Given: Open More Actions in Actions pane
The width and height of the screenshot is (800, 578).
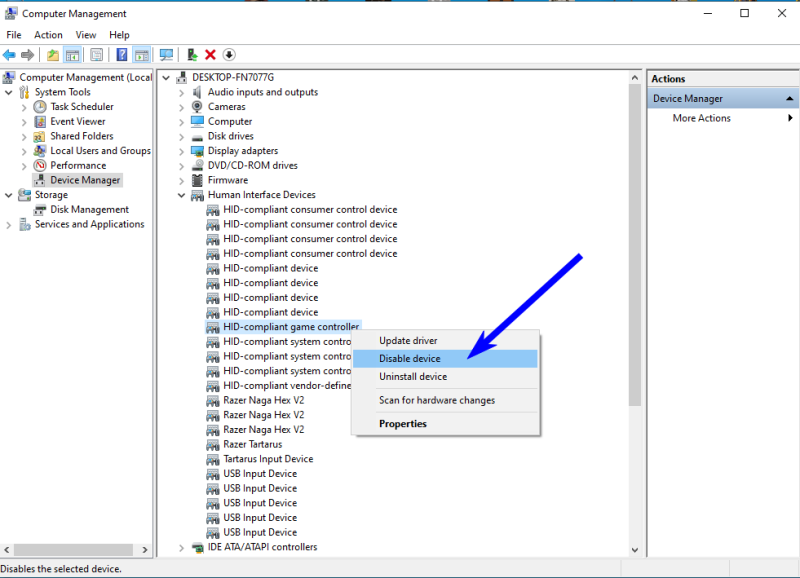Looking at the screenshot, I should 701,118.
